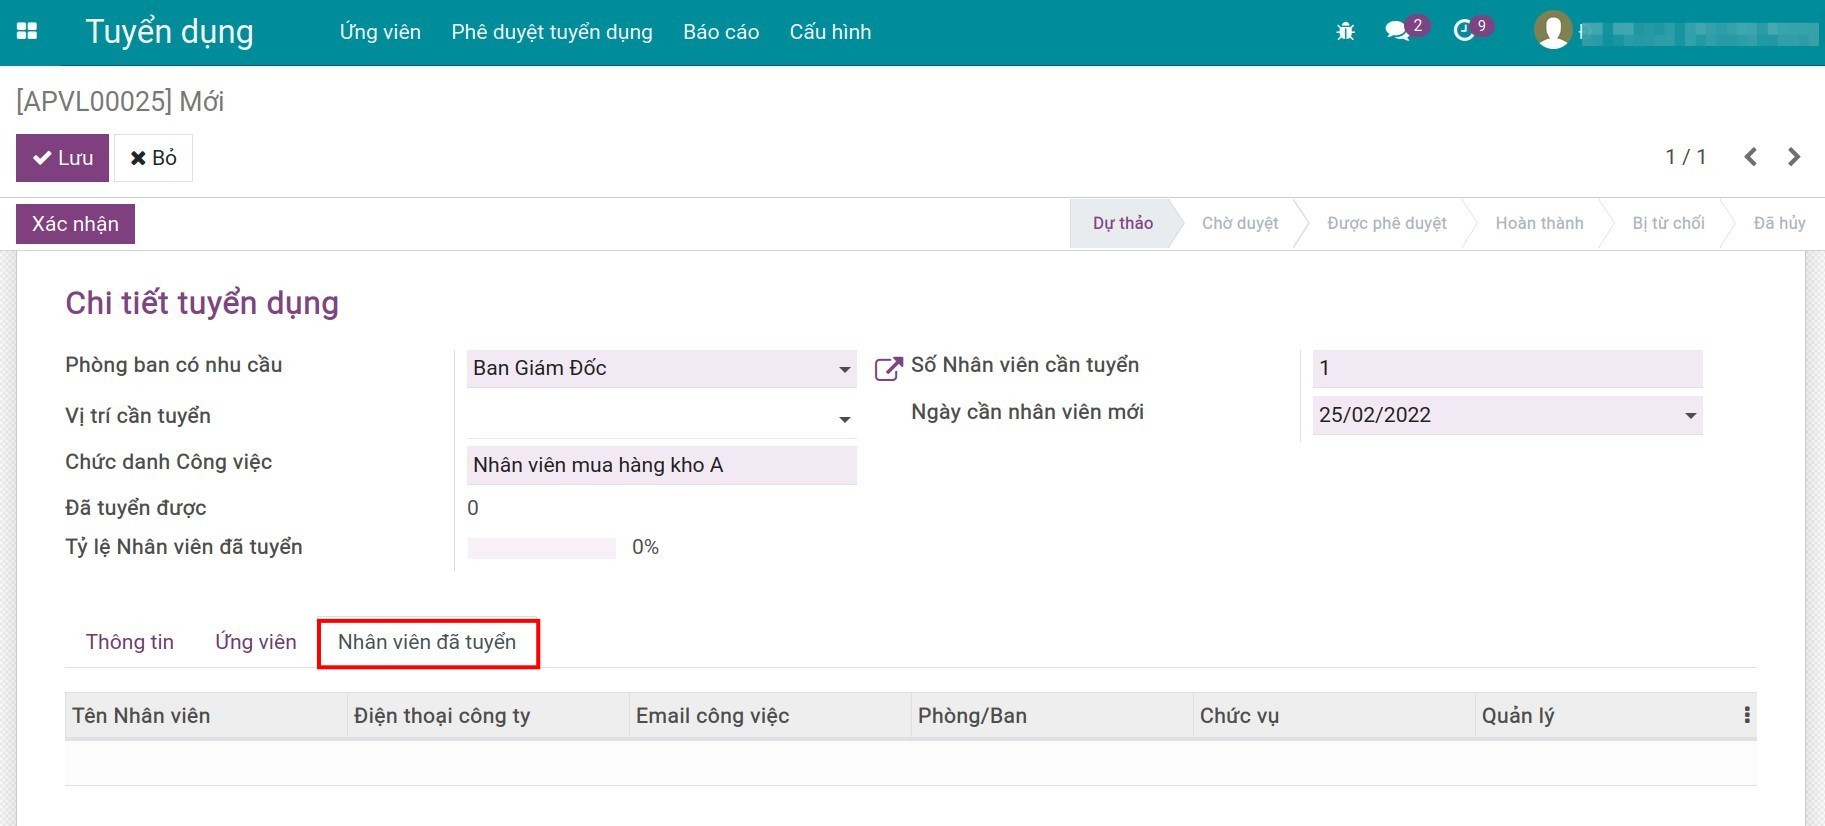The height and width of the screenshot is (826, 1825).
Task: Open the Ứng viên top menu
Action: [x=380, y=32]
